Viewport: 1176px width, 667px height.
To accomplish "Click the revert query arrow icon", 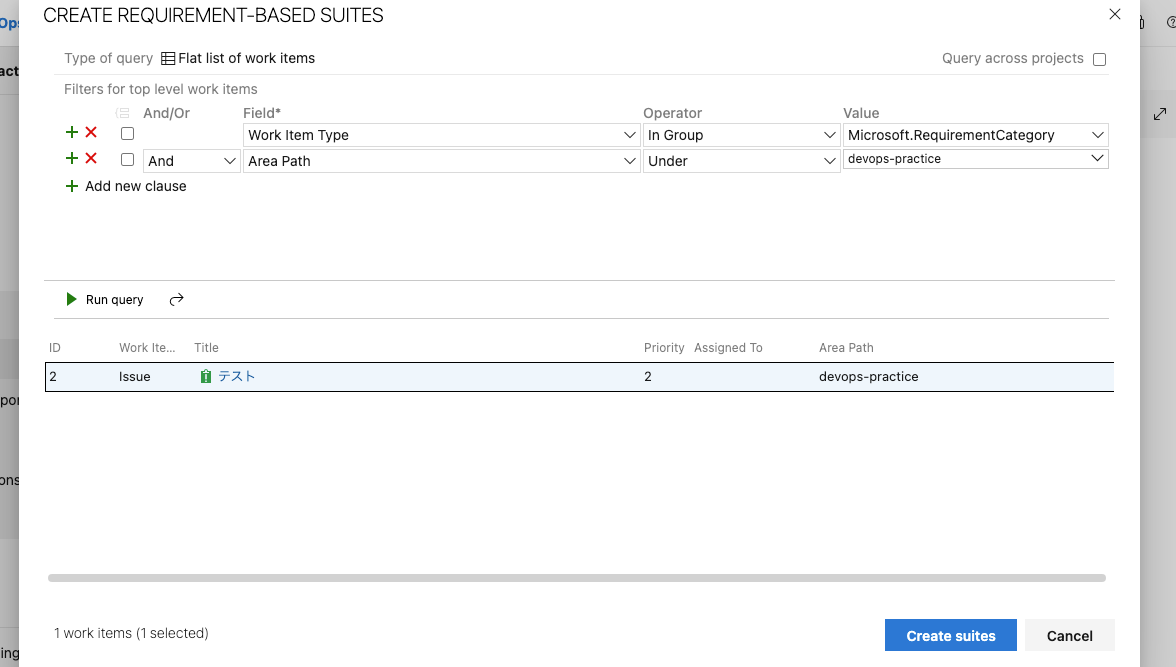I will 177,299.
